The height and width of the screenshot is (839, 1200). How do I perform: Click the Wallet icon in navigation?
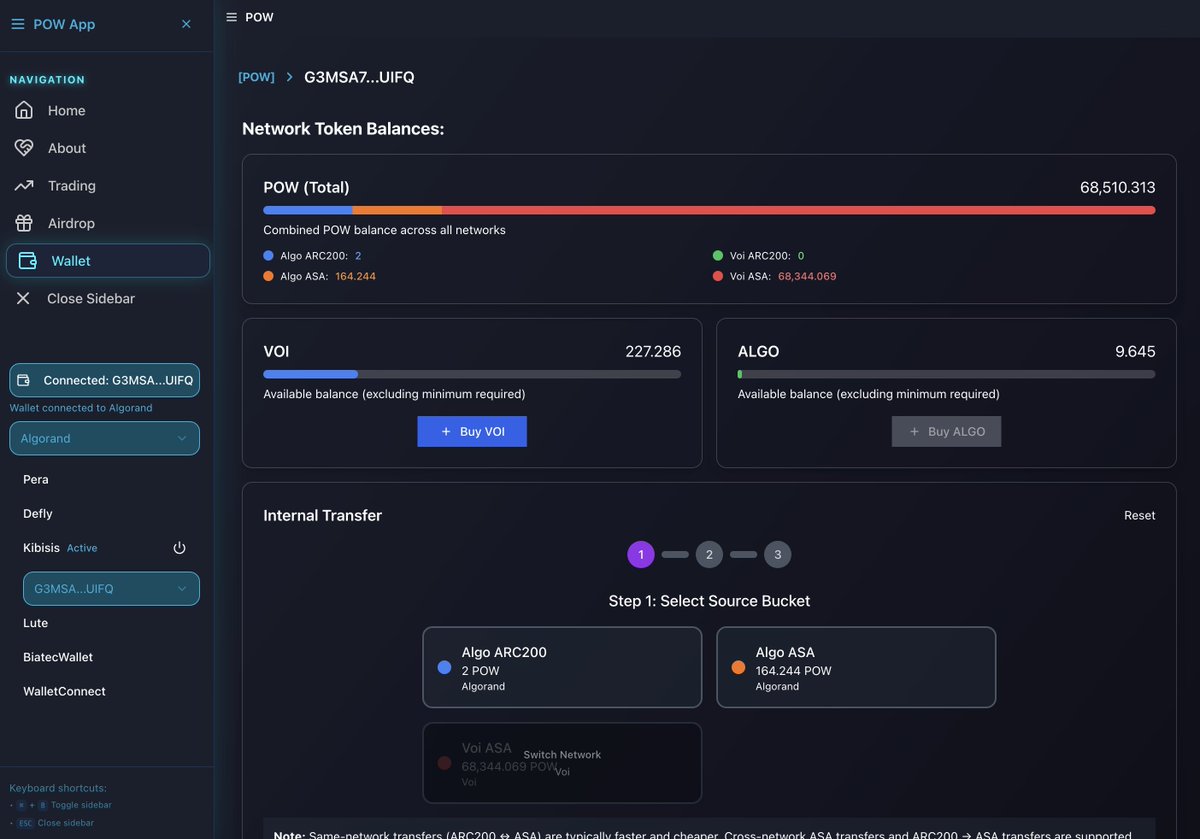coord(28,261)
